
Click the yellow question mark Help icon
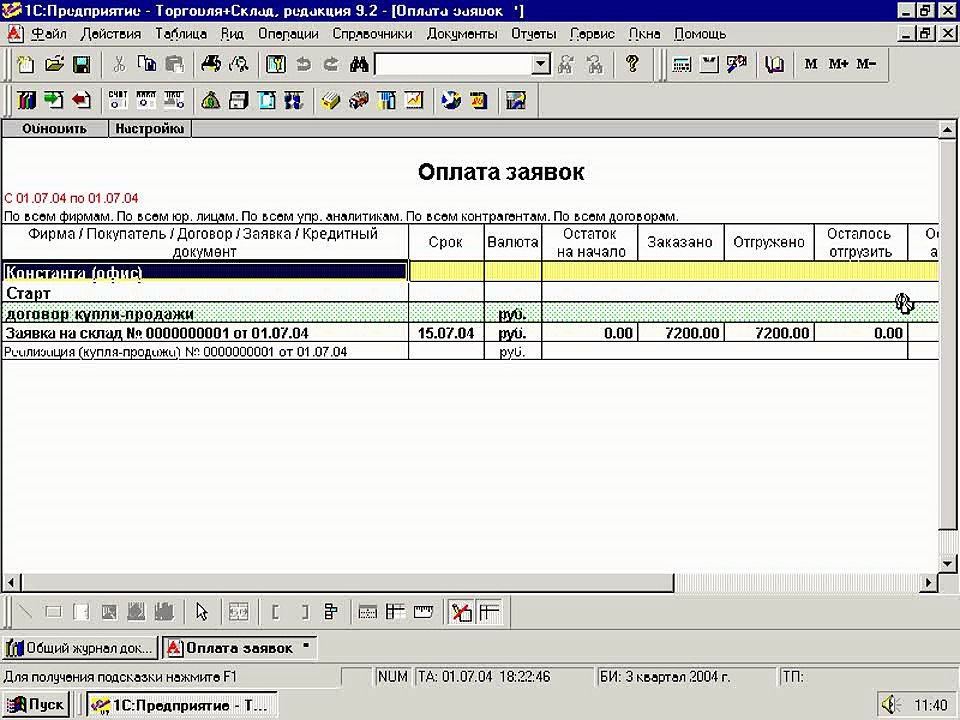click(x=632, y=64)
